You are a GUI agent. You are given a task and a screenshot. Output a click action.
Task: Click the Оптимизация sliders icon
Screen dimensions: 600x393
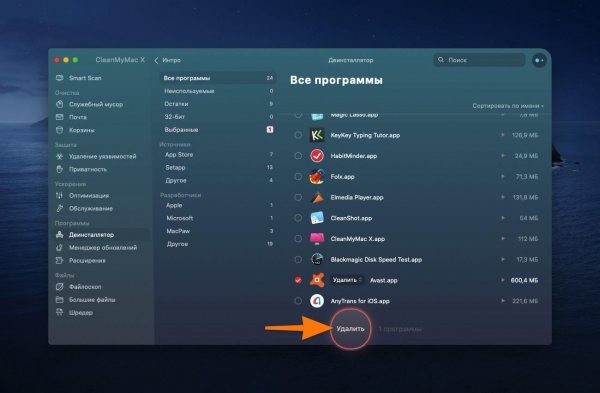(59, 196)
